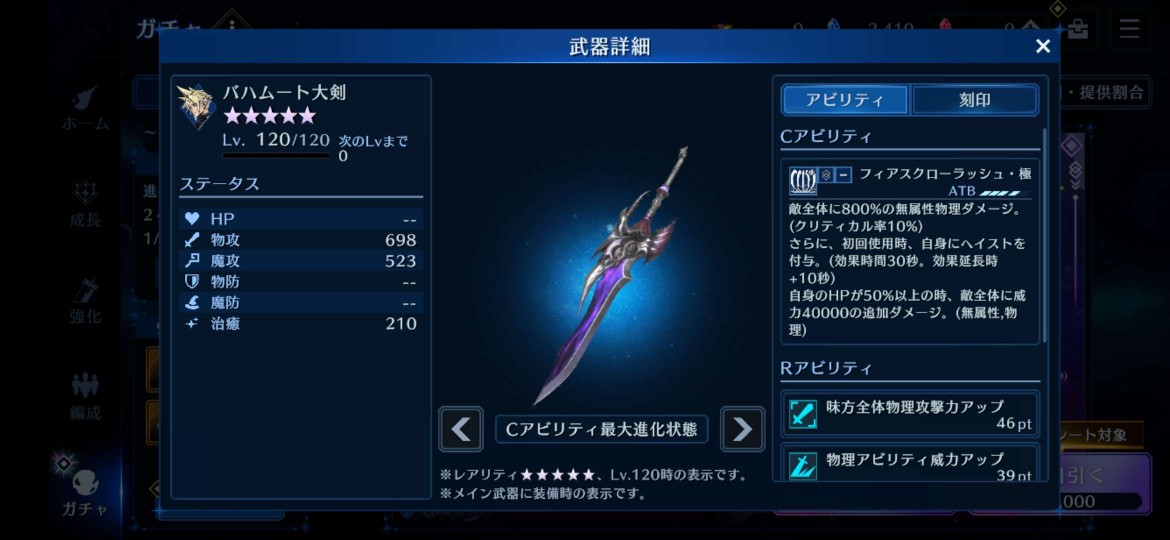
Task: Click the Bahamut greatsword image
Action: click(610, 274)
